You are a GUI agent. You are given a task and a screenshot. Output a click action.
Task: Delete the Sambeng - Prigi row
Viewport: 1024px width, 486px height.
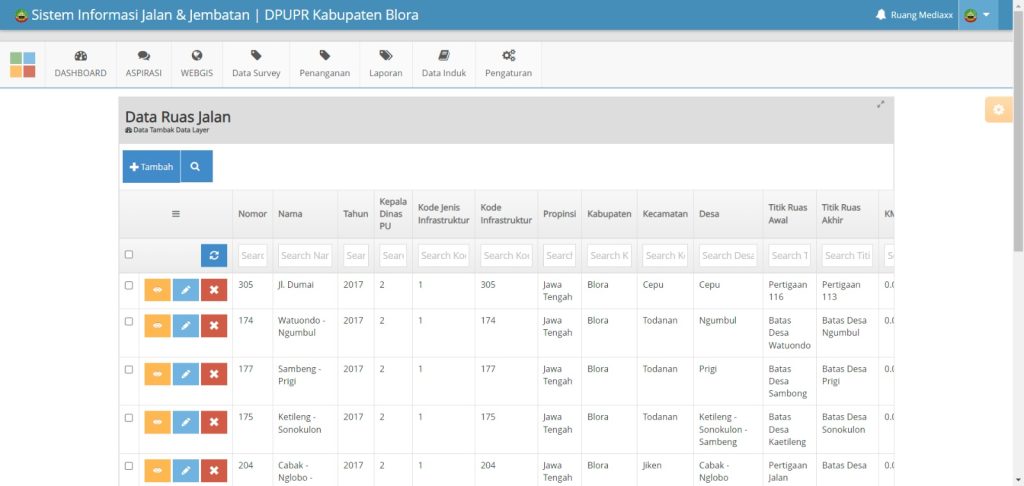pyautogui.click(x=214, y=374)
